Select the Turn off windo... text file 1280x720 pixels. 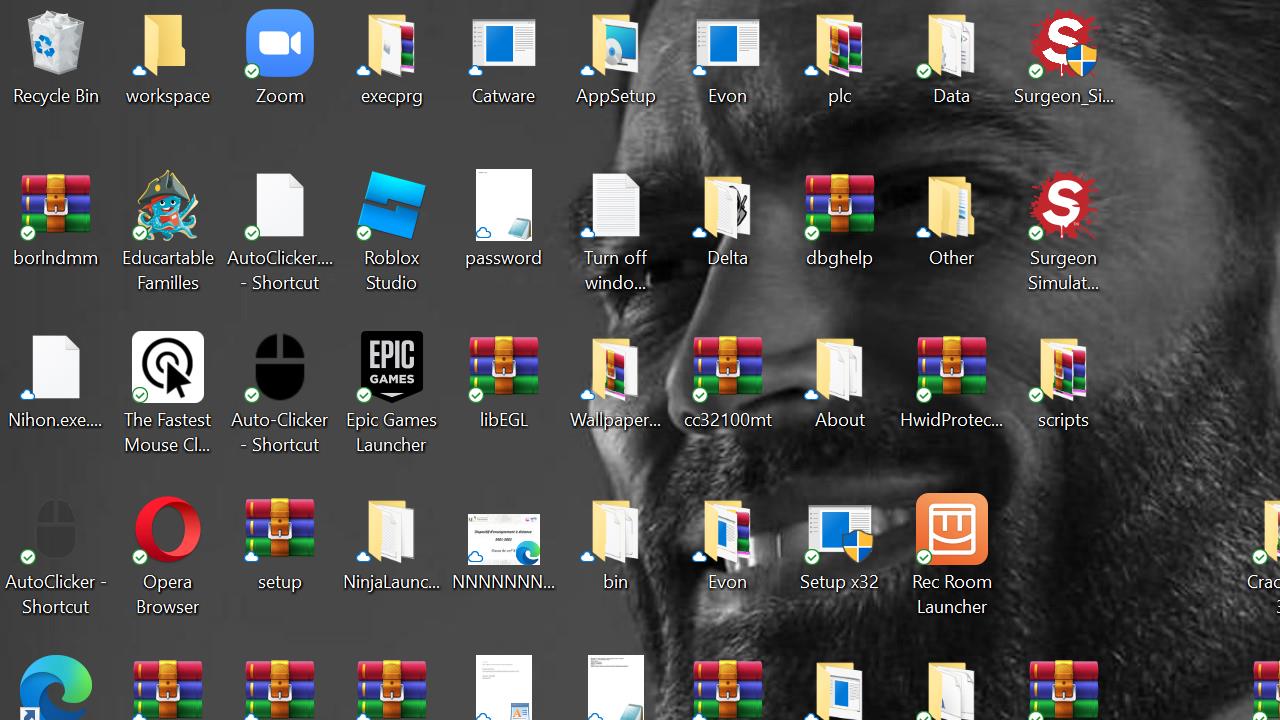pyautogui.click(x=615, y=207)
